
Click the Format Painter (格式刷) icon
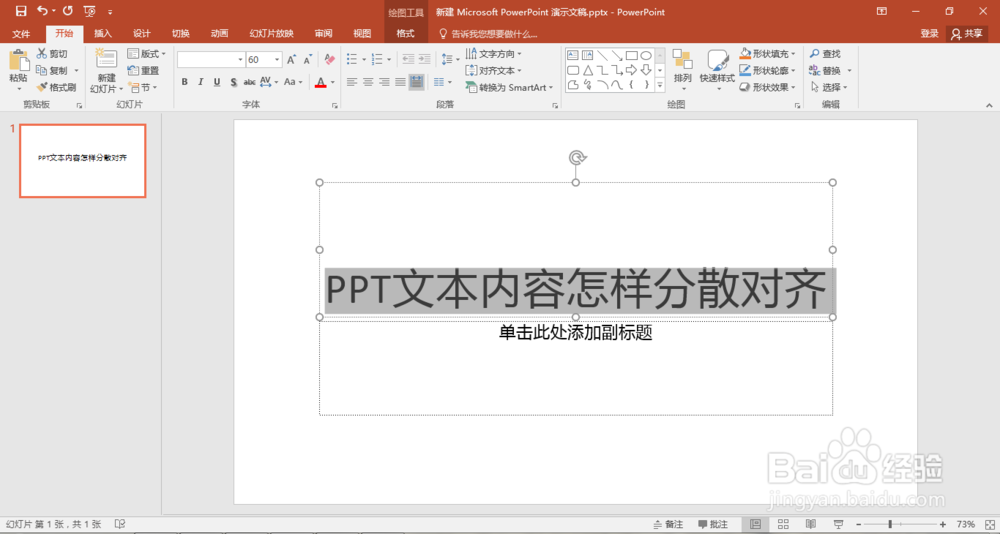[42, 87]
